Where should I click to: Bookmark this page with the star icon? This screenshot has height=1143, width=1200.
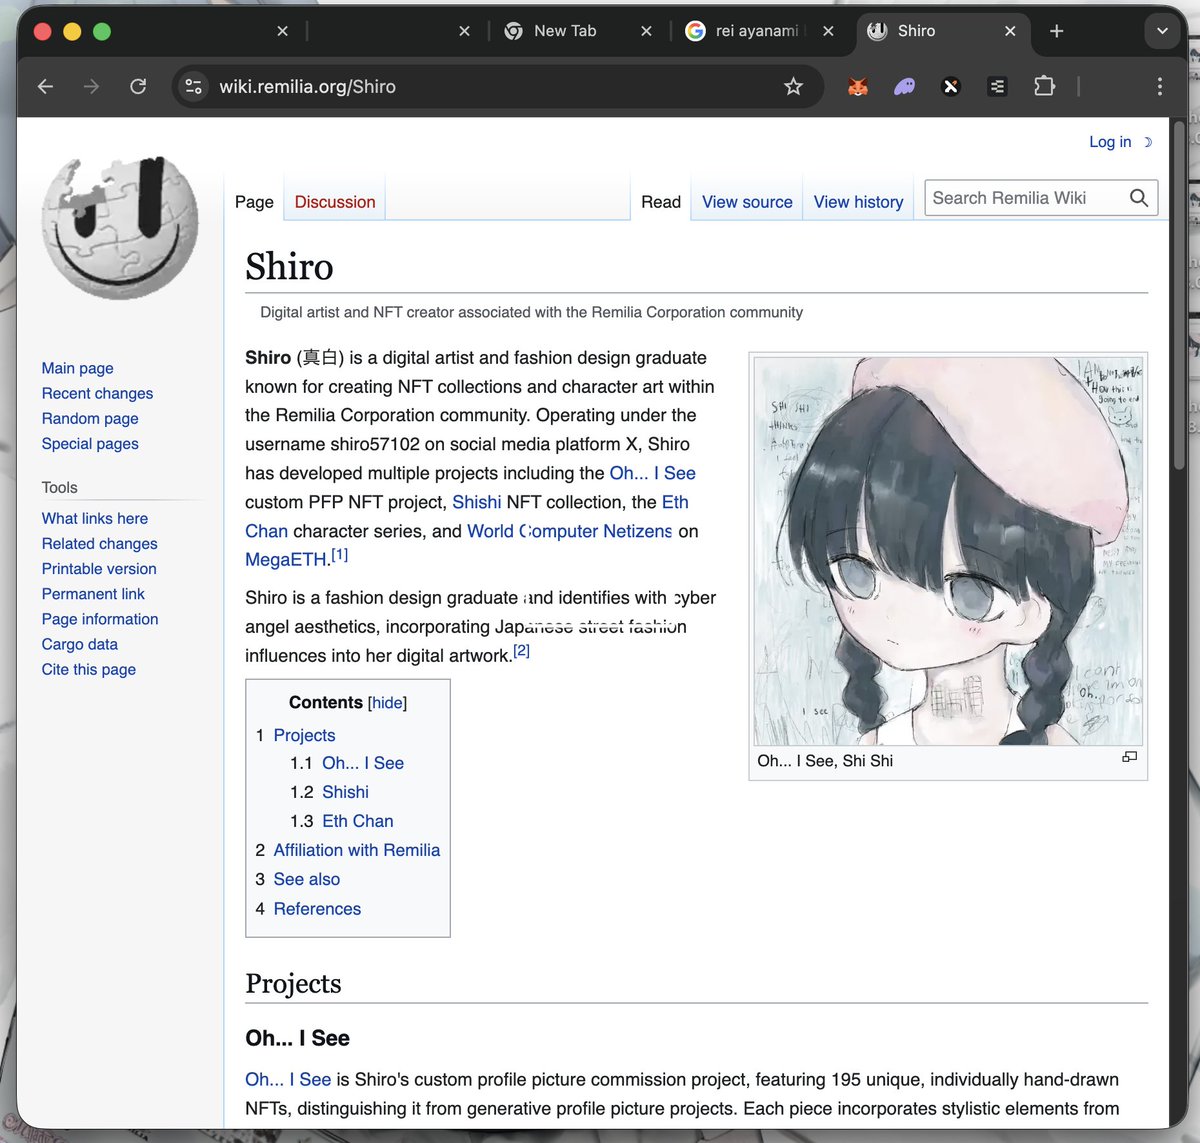pyautogui.click(x=793, y=87)
